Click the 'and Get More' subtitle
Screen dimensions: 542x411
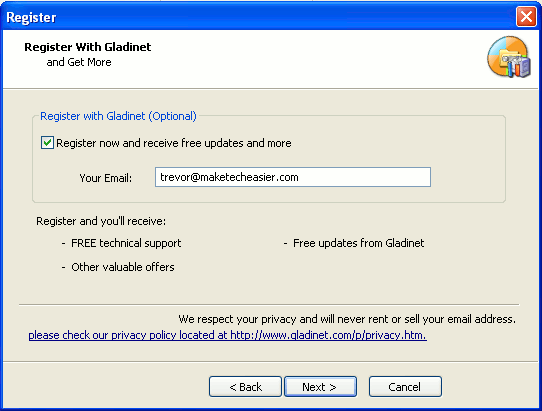tap(79, 62)
